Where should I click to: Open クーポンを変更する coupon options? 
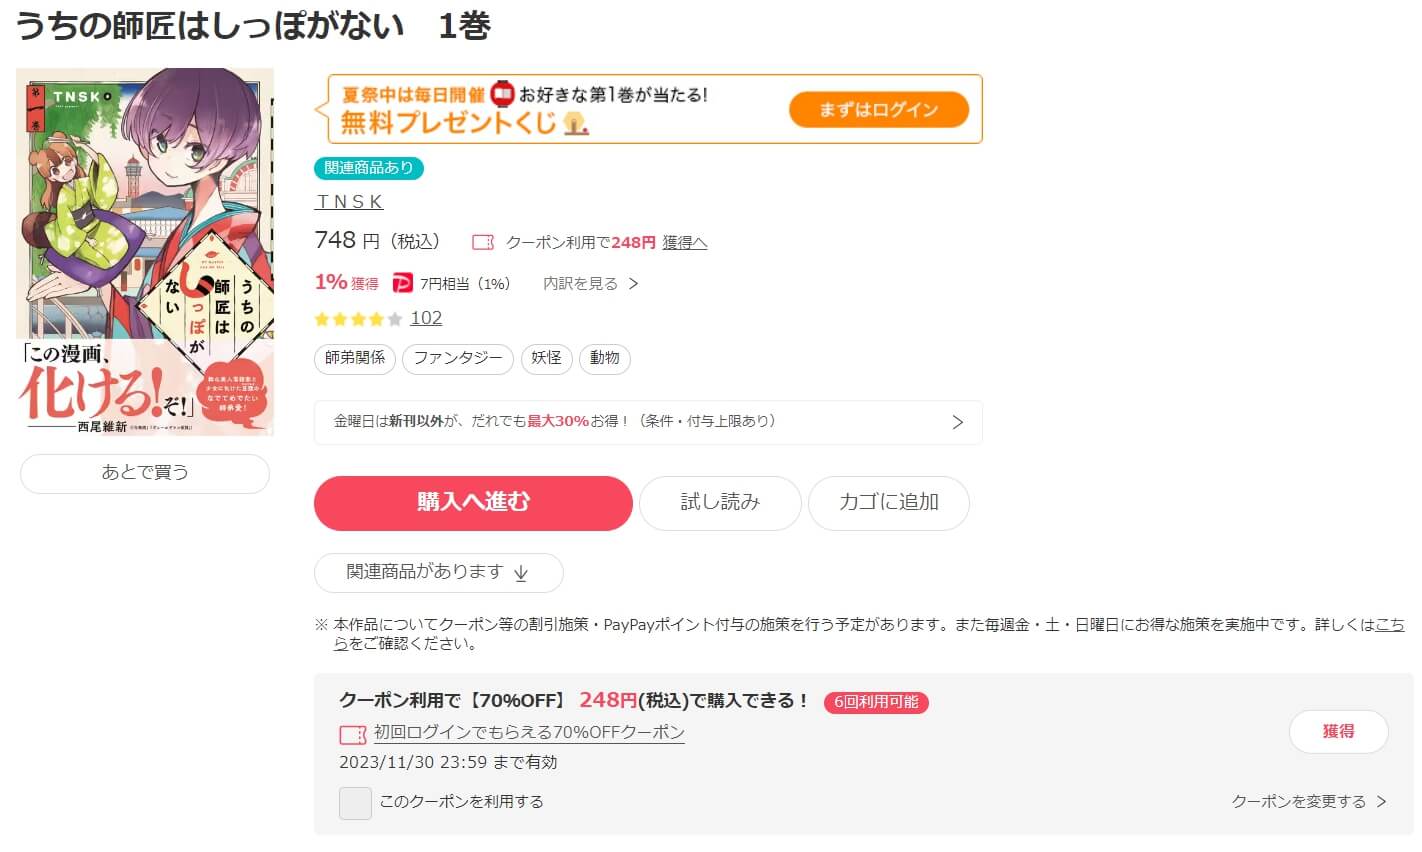point(1309,801)
